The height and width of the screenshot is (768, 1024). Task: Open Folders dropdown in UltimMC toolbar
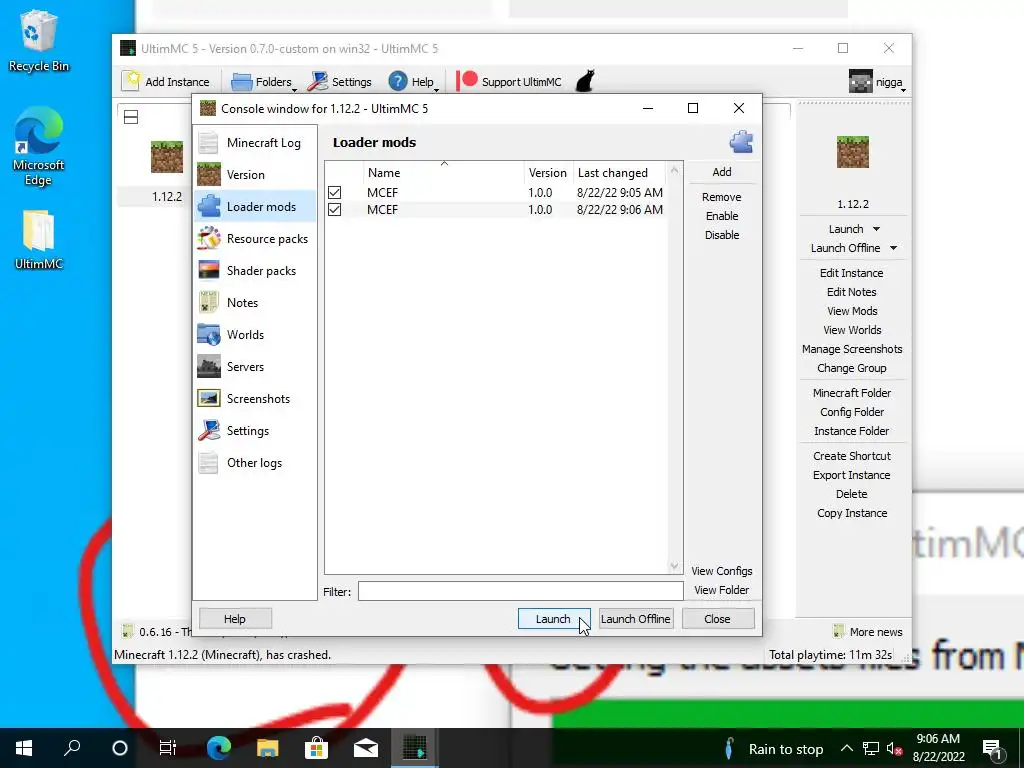pos(264,82)
